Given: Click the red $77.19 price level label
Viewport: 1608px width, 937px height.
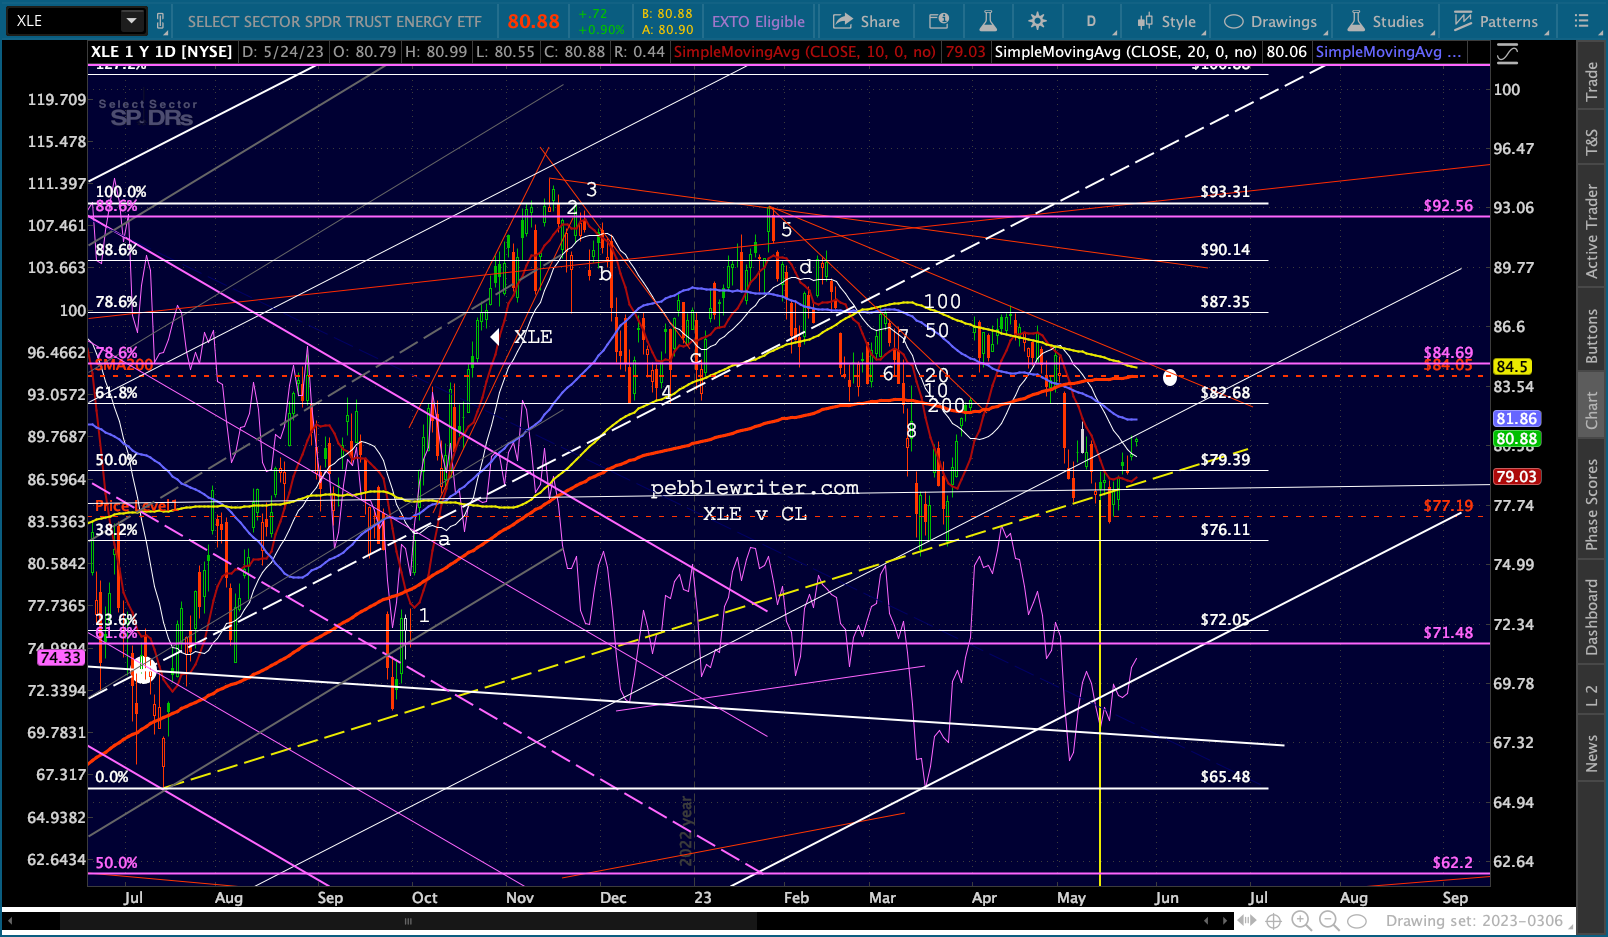Looking at the screenshot, I should point(1448,507).
